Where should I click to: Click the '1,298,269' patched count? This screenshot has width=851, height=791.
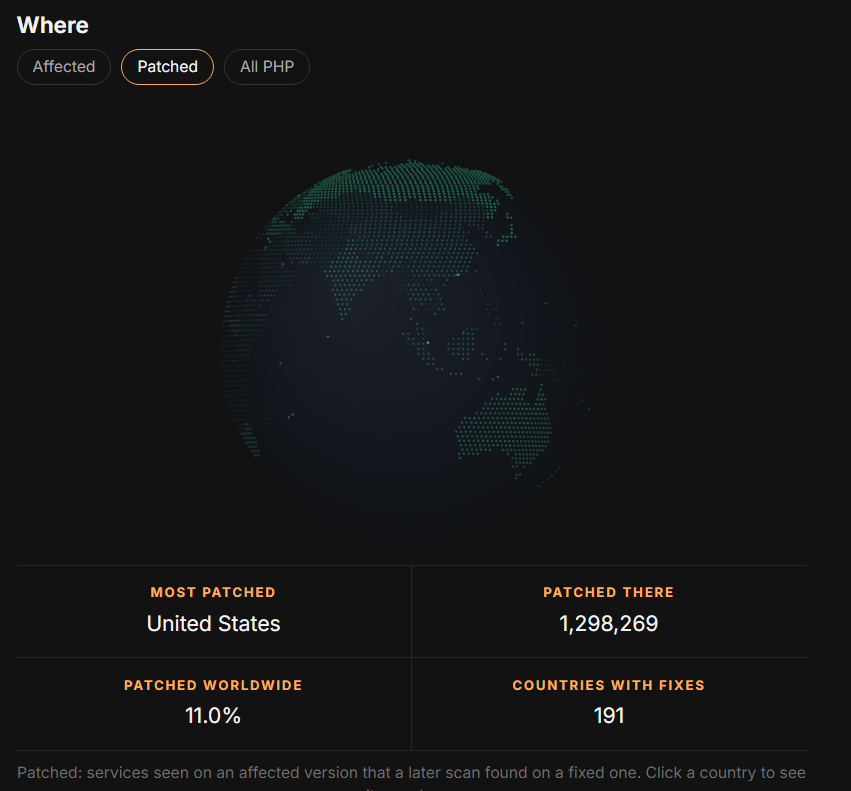click(x=608, y=623)
